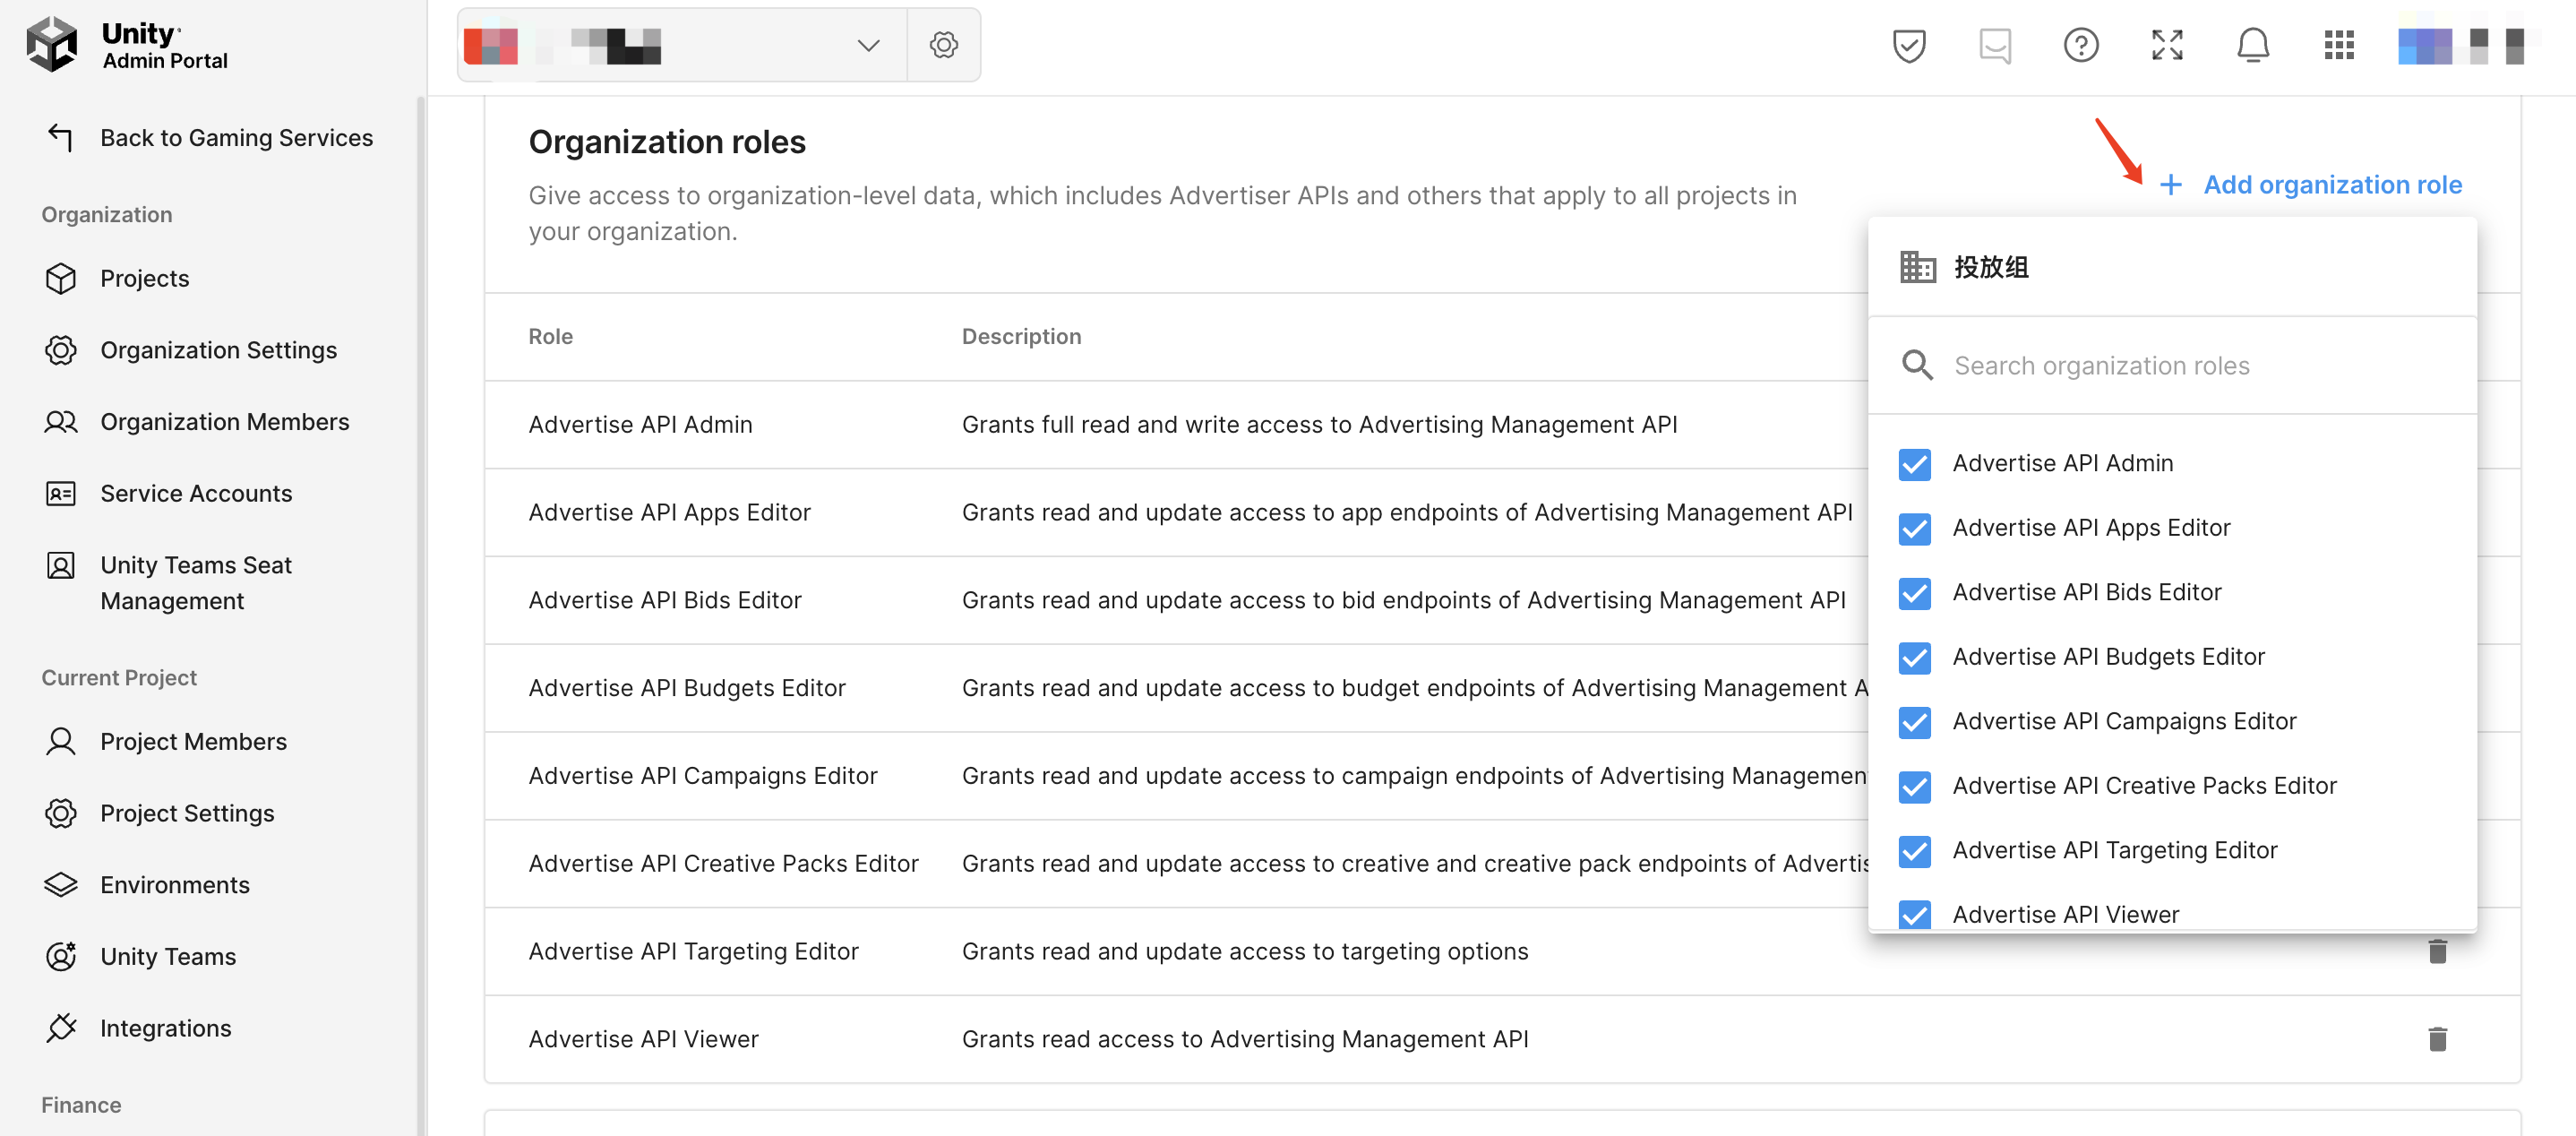This screenshot has width=2576, height=1136.
Task: Click Back to Gaming Services link
Action: click(x=237, y=138)
